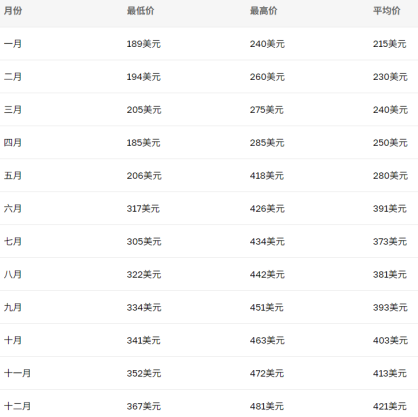Screen dimensions: 418x417
Task: Click the 185美元 lowest price in 四月
Action: (144, 143)
